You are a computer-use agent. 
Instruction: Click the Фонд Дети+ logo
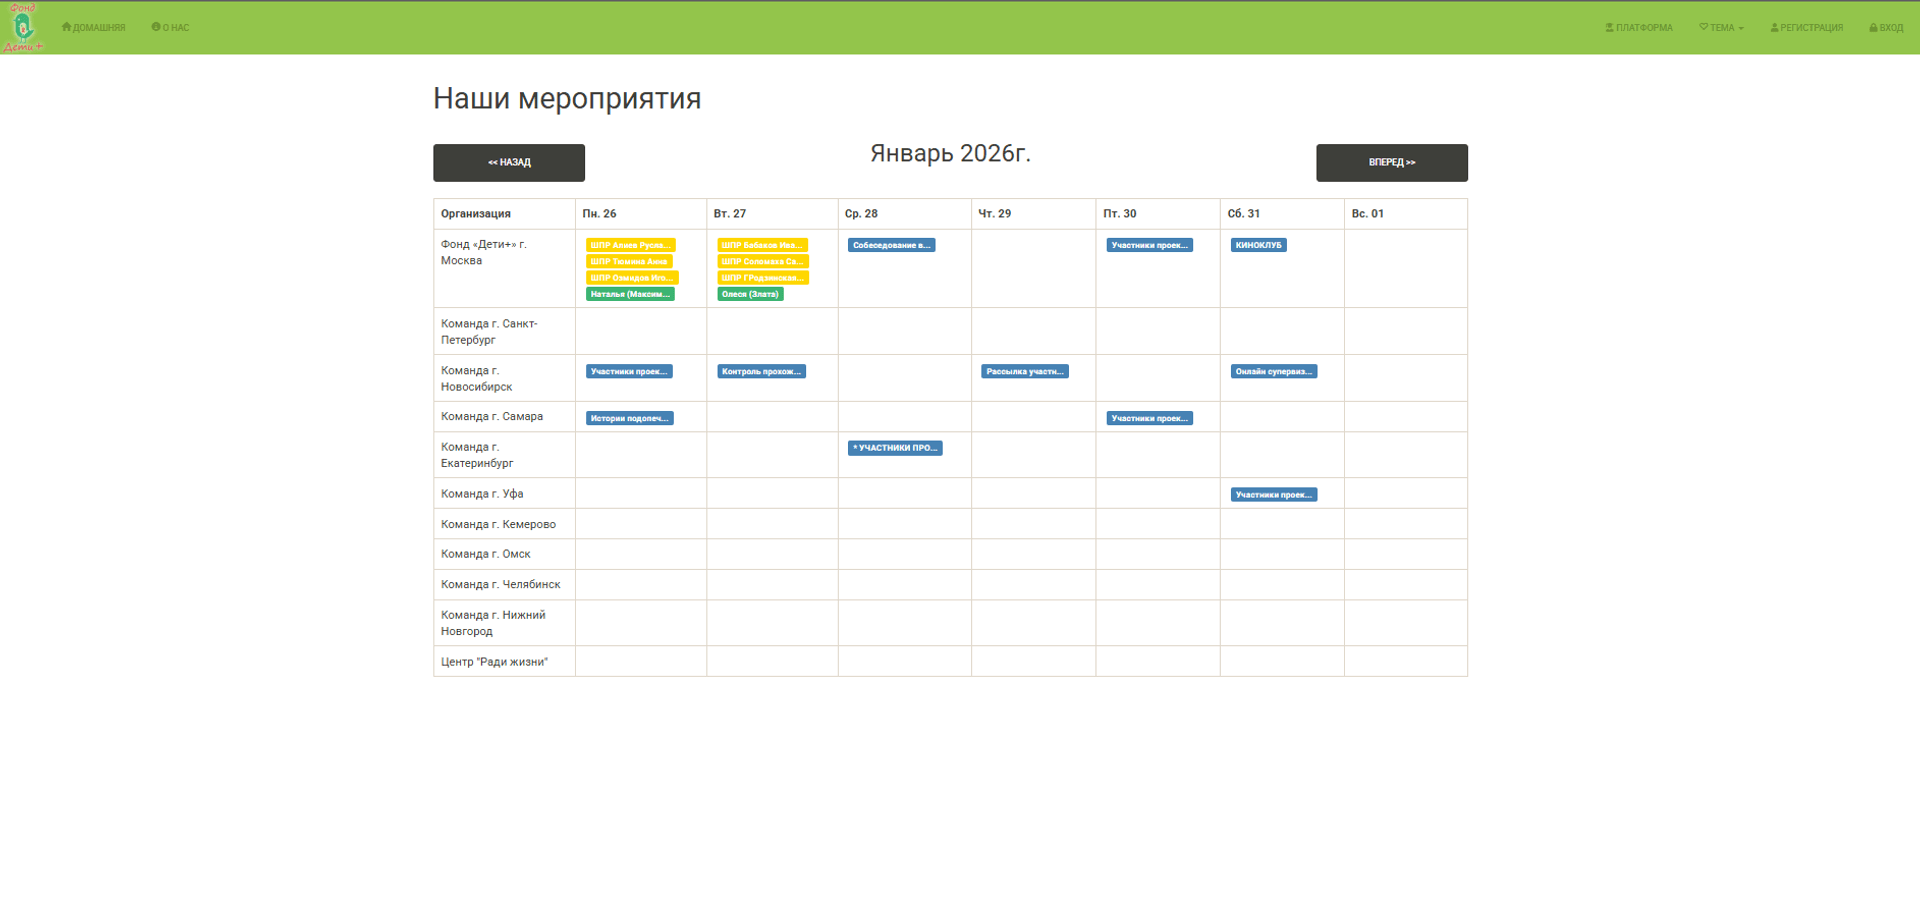pyautogui.click(x=23, y=28)
